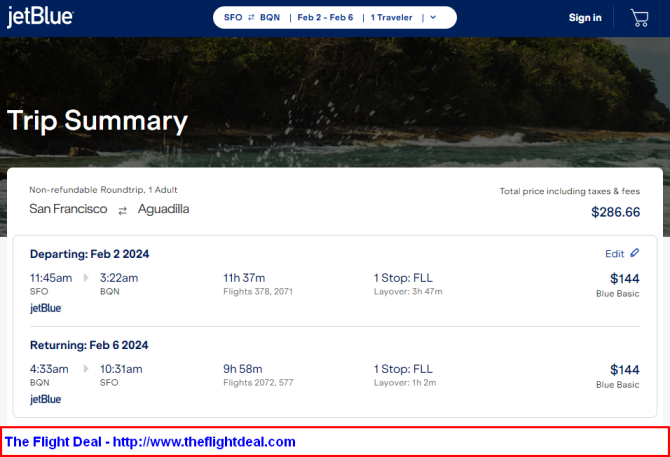Click the 'Trip Summary' heading

(x=97, y=121)
